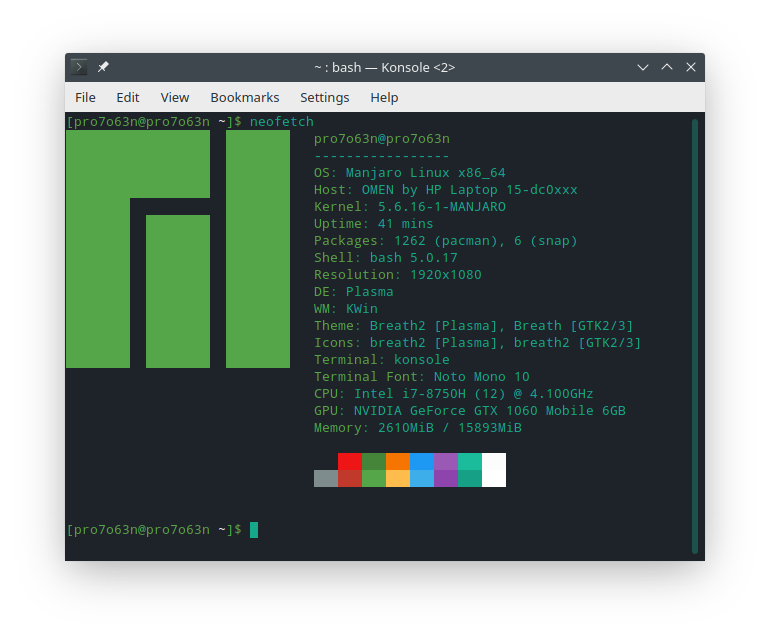Click the 'Memory: 2610MiB / 15893MiB' line
This screenshot has height=638, width=770.
click(417, 428)
